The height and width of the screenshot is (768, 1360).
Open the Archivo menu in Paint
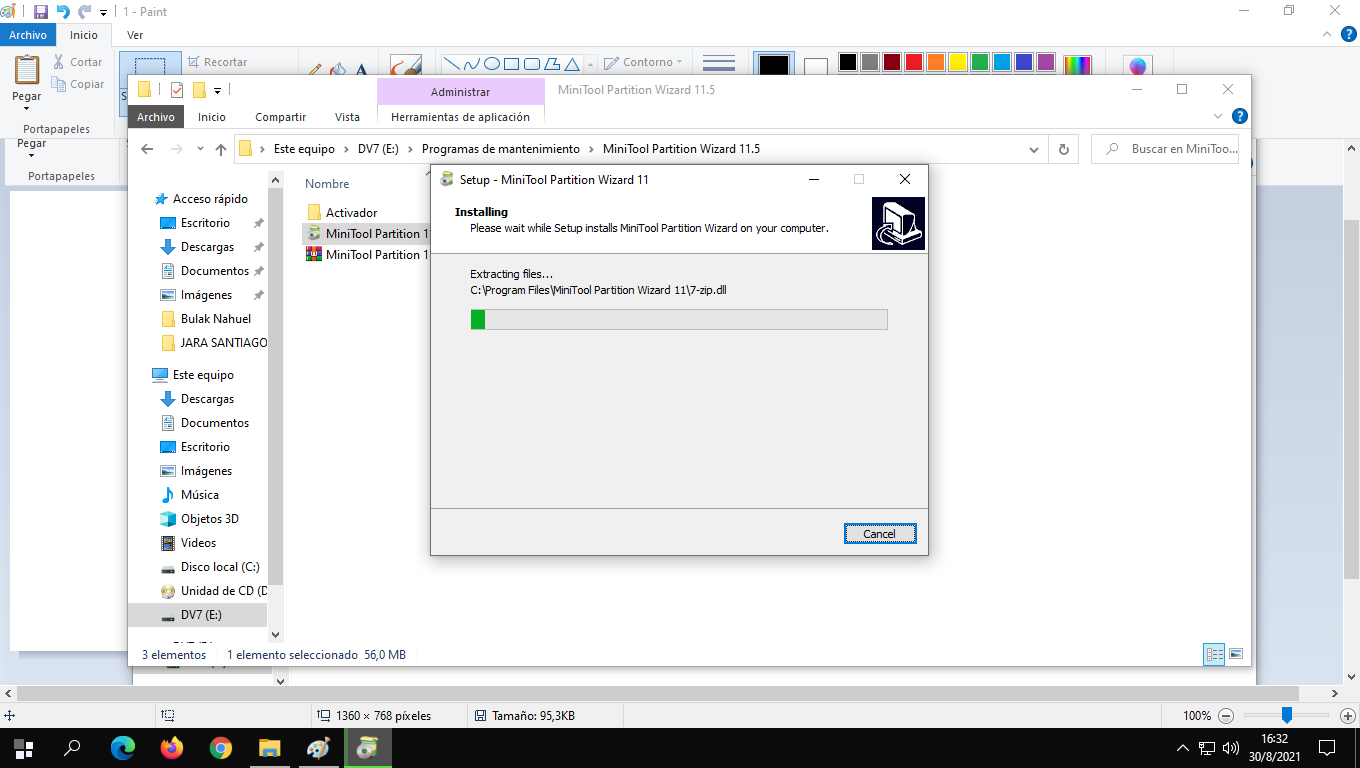(x=28, y=35)
